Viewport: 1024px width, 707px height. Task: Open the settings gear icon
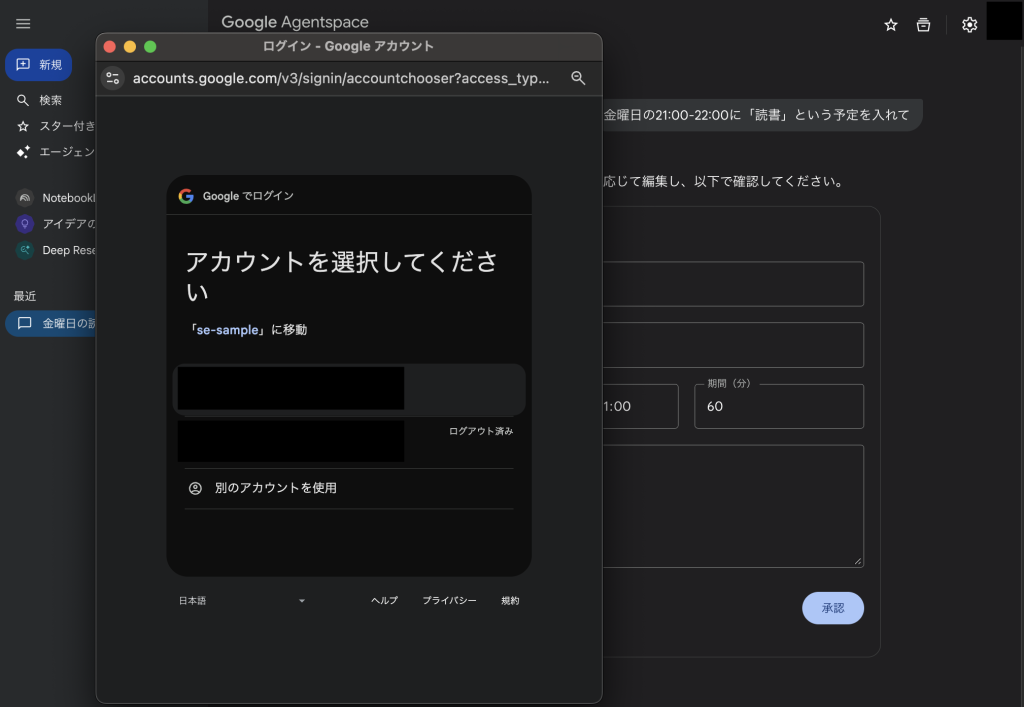click(969, 25)
